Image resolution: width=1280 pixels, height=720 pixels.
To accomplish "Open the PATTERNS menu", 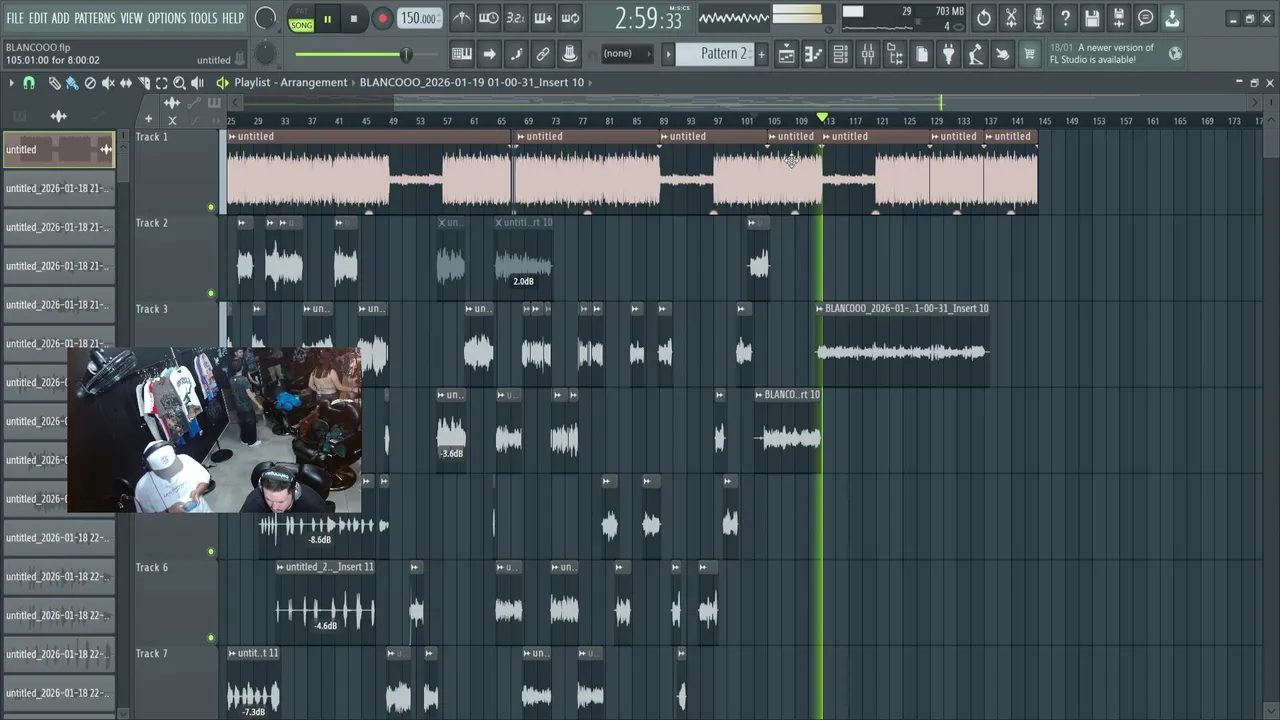I will pyautogui.click(x=95, y=18).
